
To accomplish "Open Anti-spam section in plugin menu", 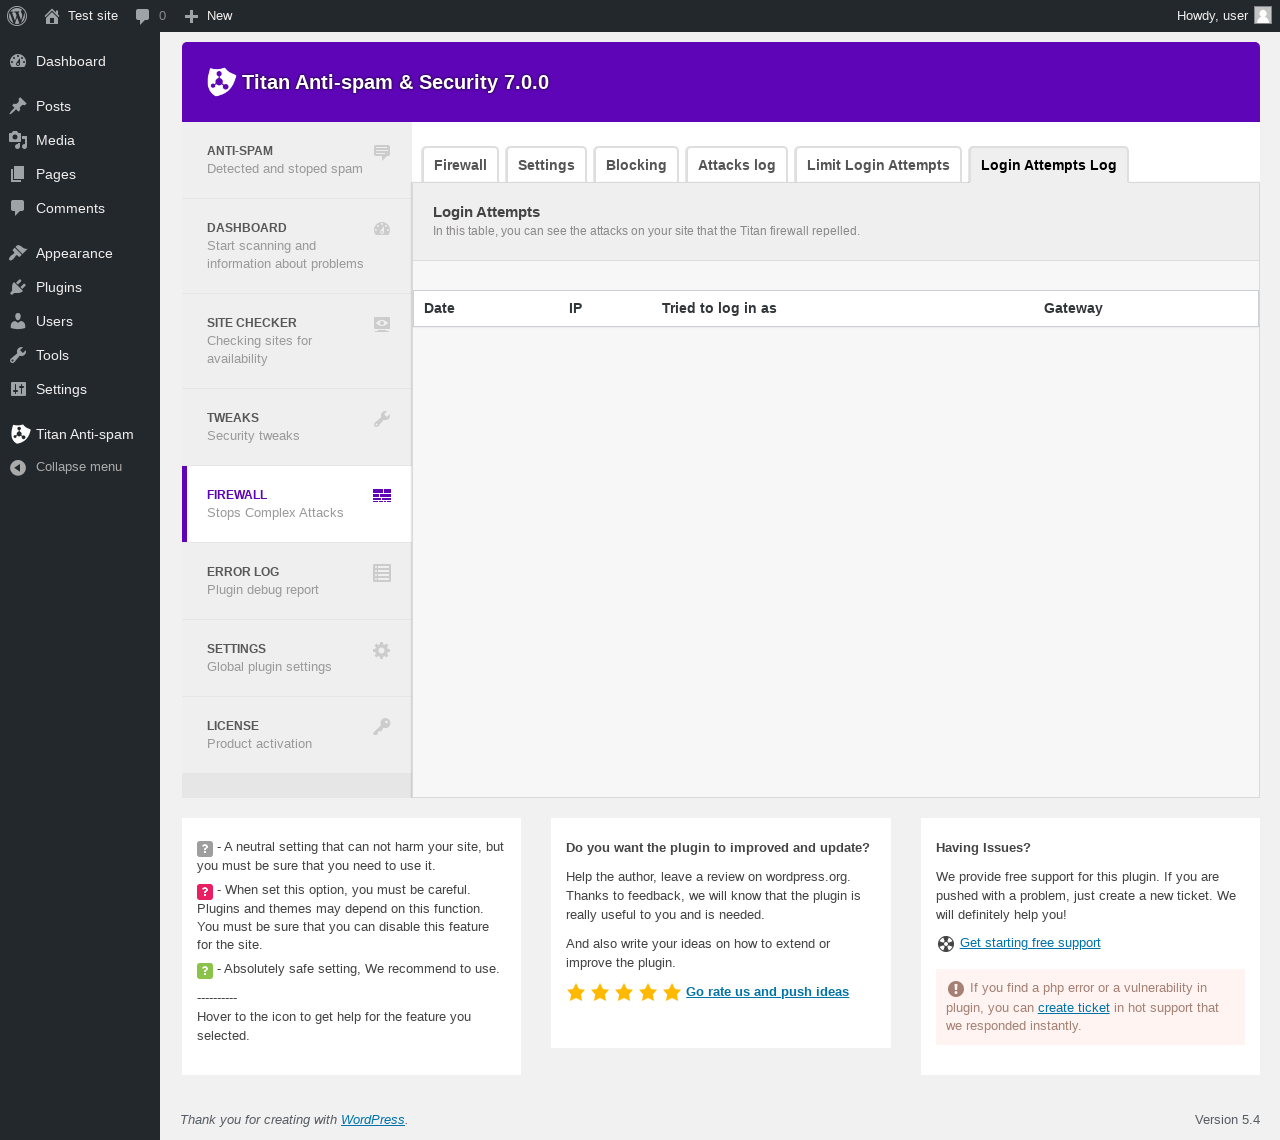I will pos(297,160).
